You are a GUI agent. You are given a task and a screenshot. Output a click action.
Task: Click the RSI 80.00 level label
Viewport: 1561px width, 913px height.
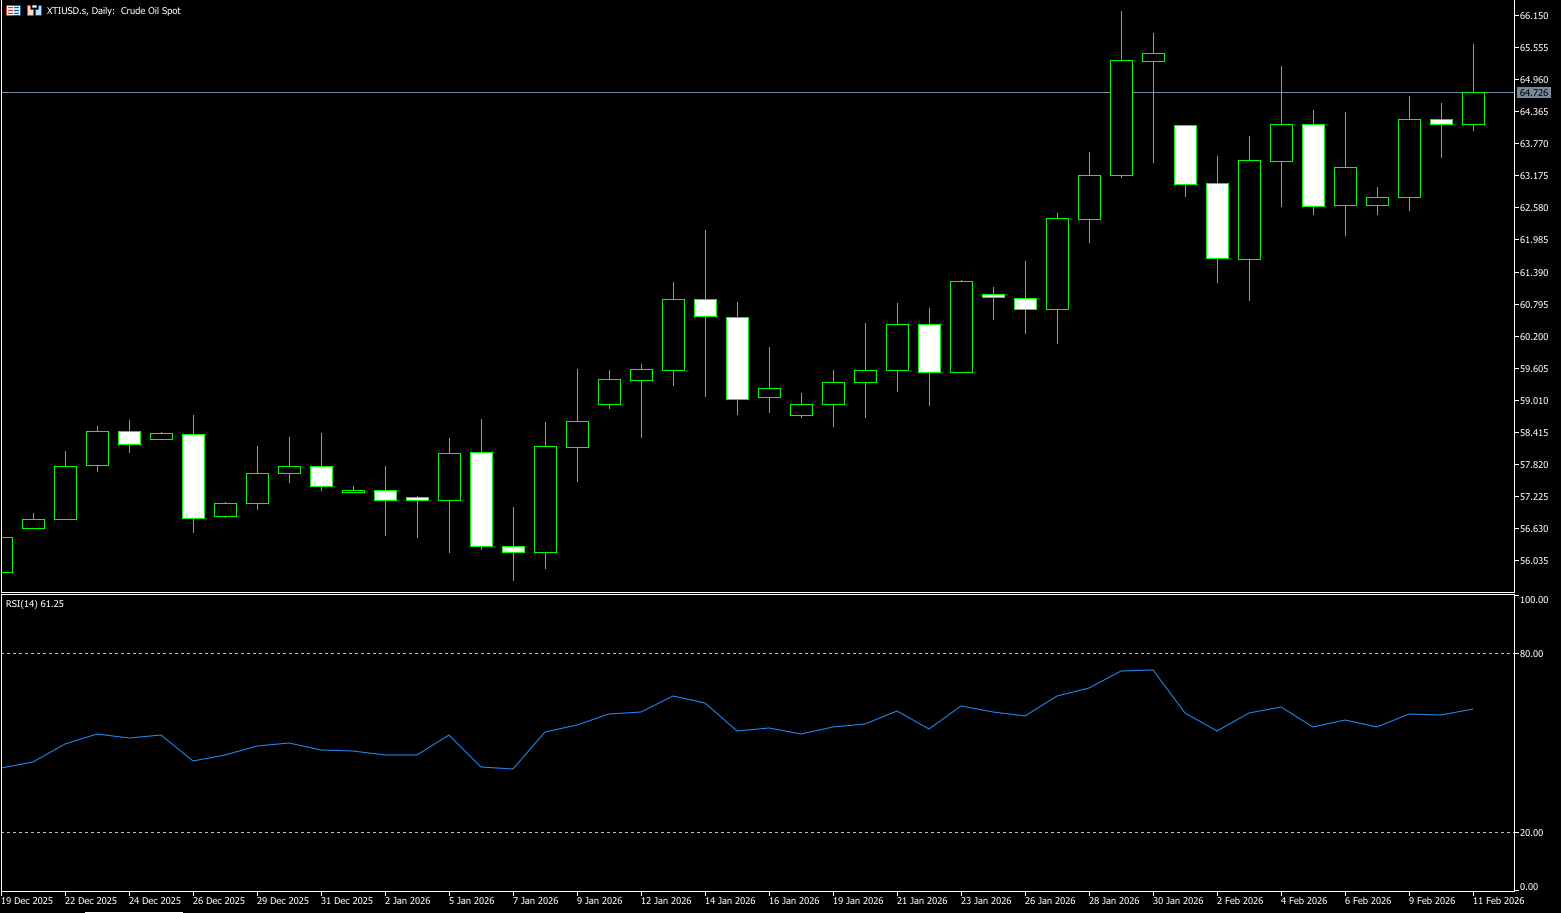click(1531, 654)
